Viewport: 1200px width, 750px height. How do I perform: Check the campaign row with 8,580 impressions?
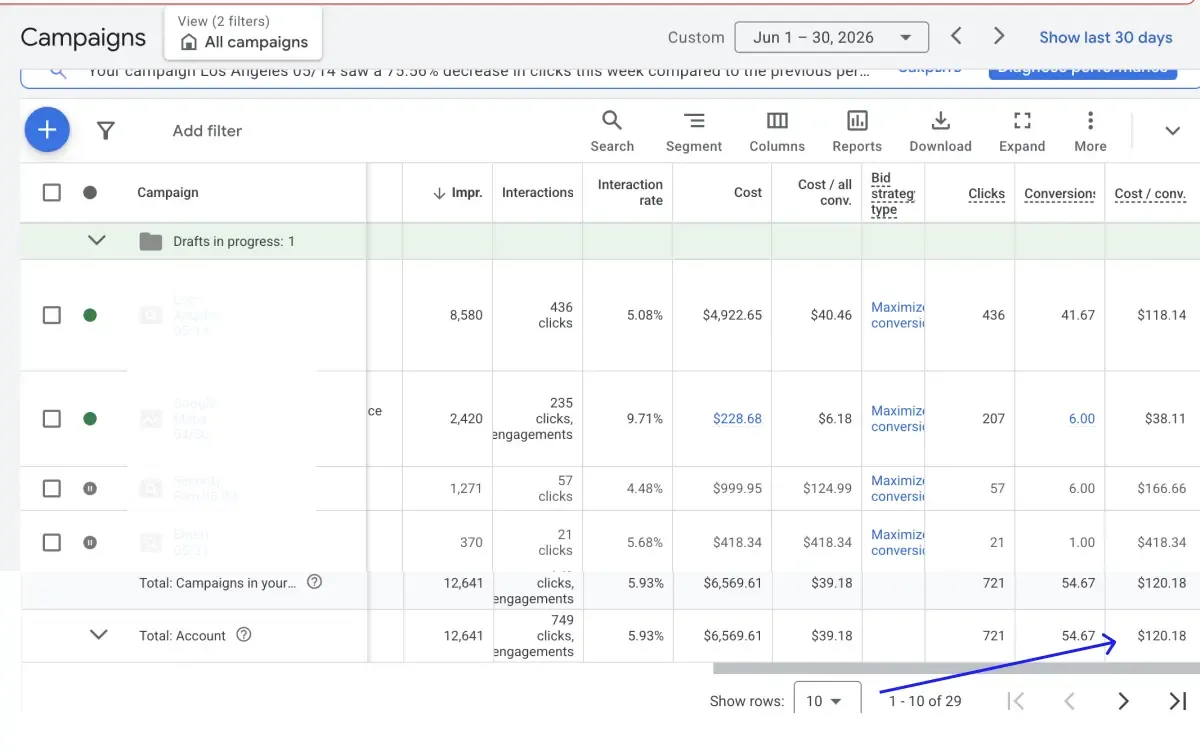(x=52, y=315)
